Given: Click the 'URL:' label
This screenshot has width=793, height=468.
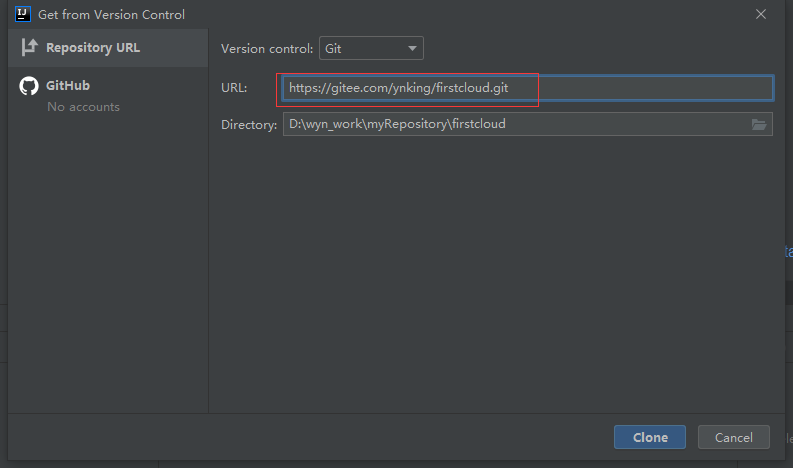Looking at the screenshot, I should click(x=234, y=88).
